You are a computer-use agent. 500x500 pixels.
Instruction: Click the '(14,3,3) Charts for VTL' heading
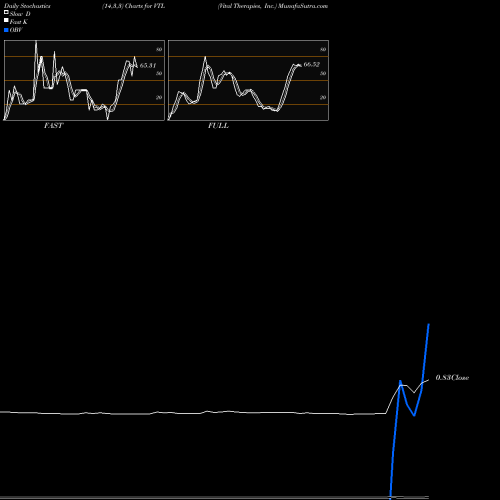click(x=134, y=6)
